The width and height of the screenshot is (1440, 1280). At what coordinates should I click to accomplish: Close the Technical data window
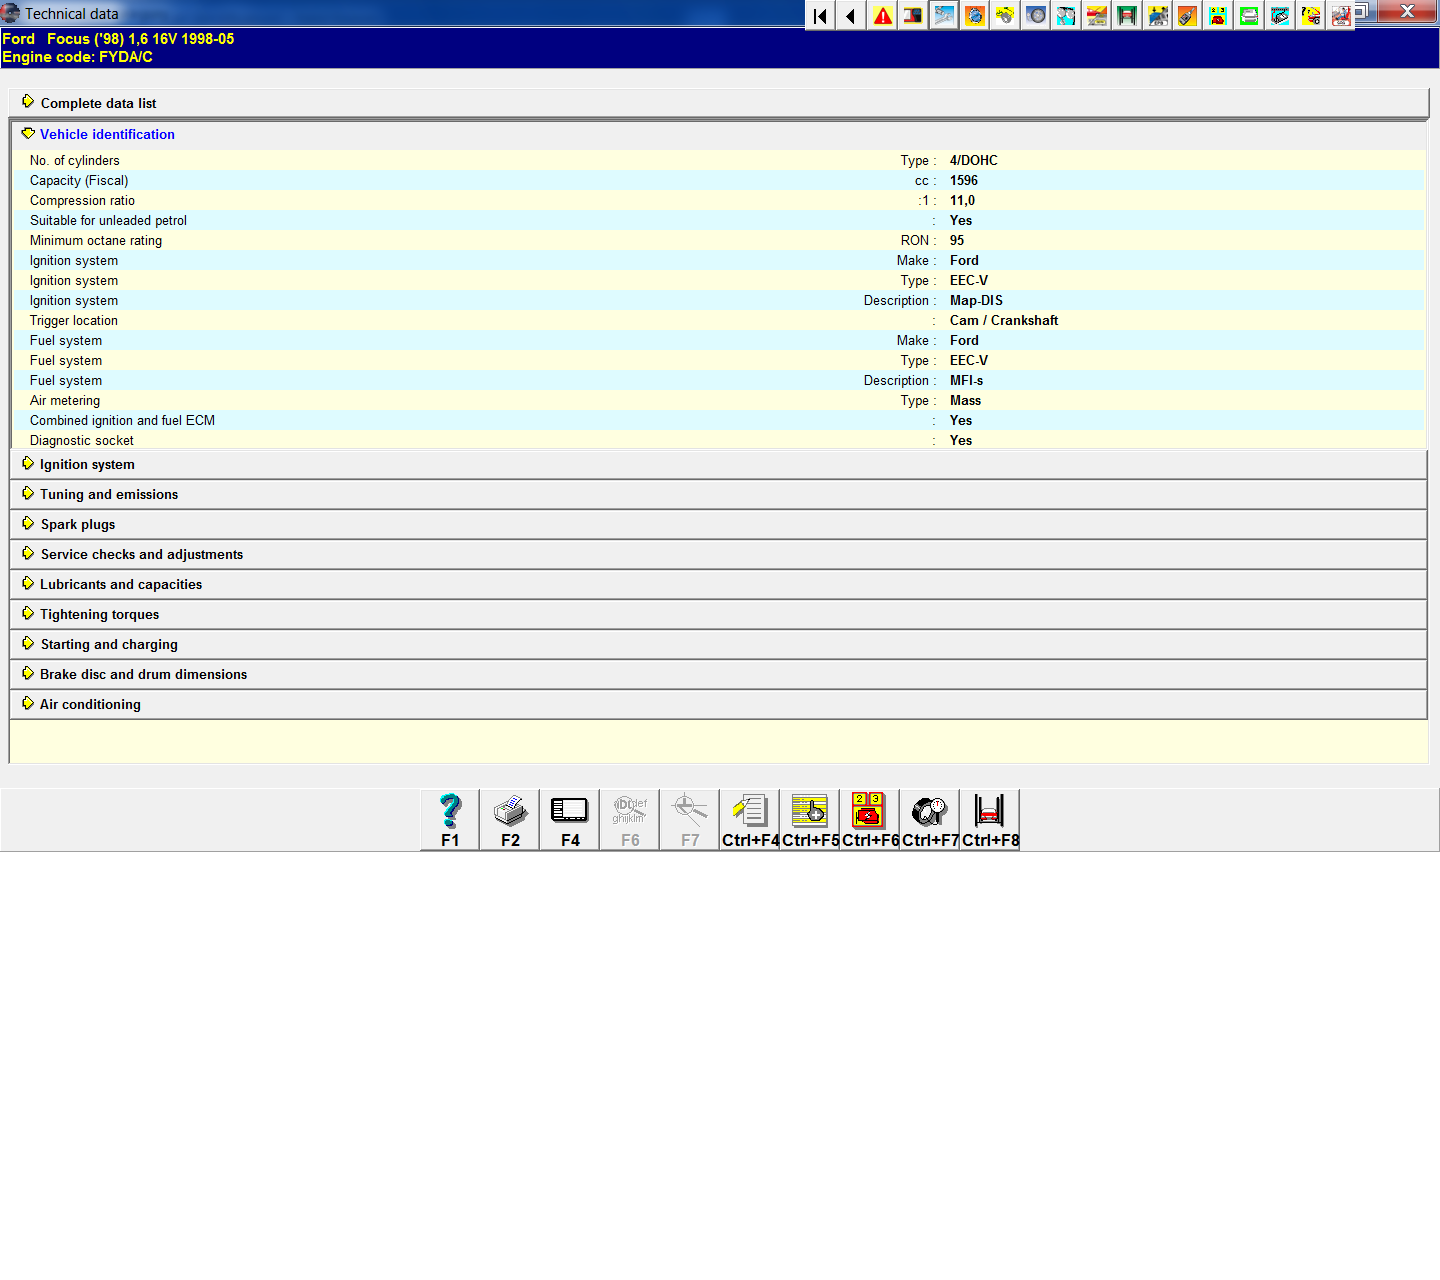click(1407, 11)
